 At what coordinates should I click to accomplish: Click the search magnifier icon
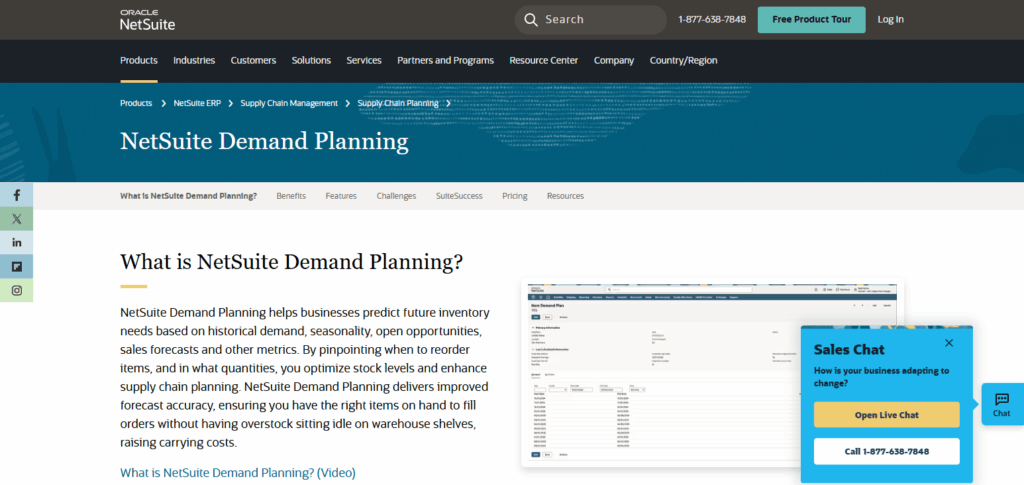[x=531, y=20]
